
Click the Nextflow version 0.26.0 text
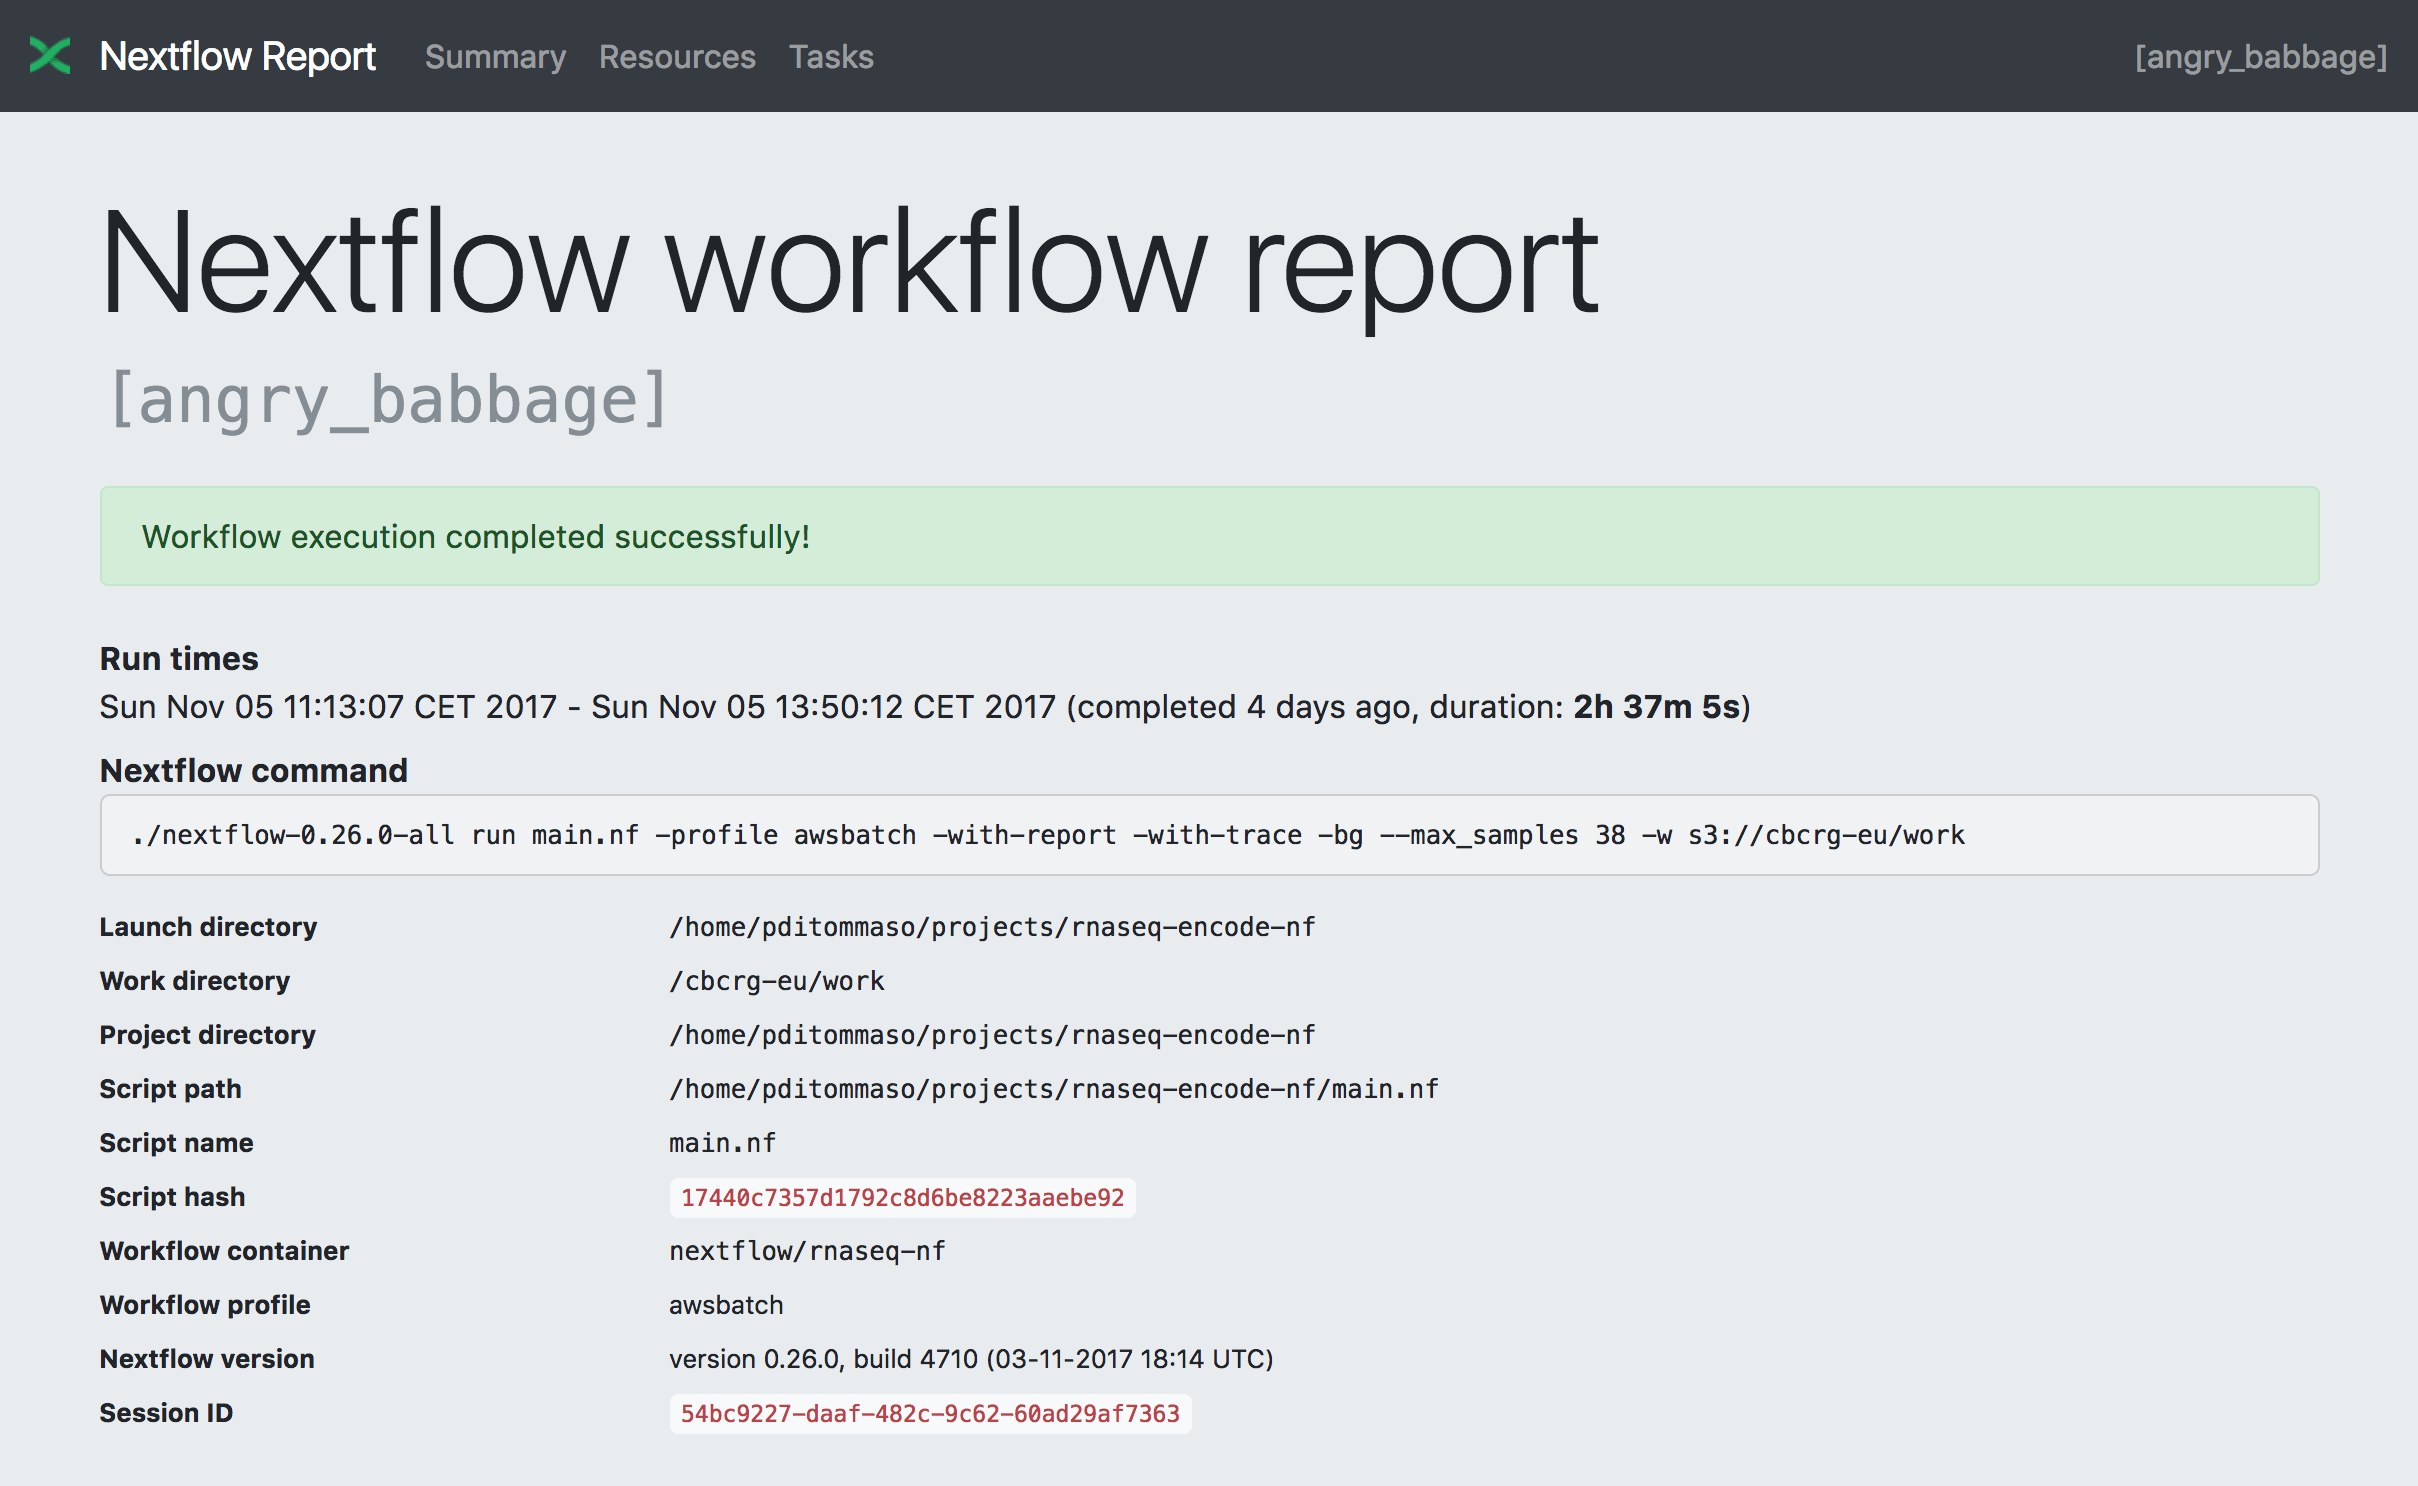point(970,1359)
